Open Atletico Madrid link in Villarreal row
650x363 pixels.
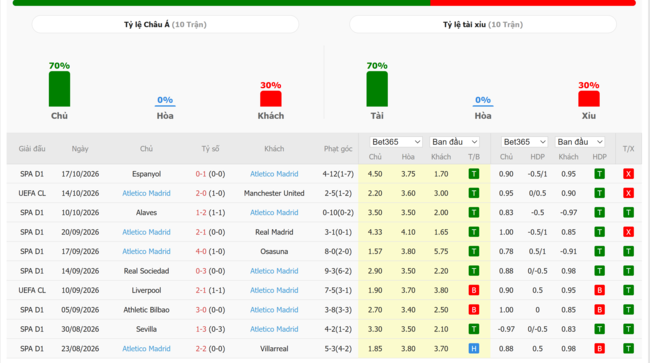pos(146,348)
